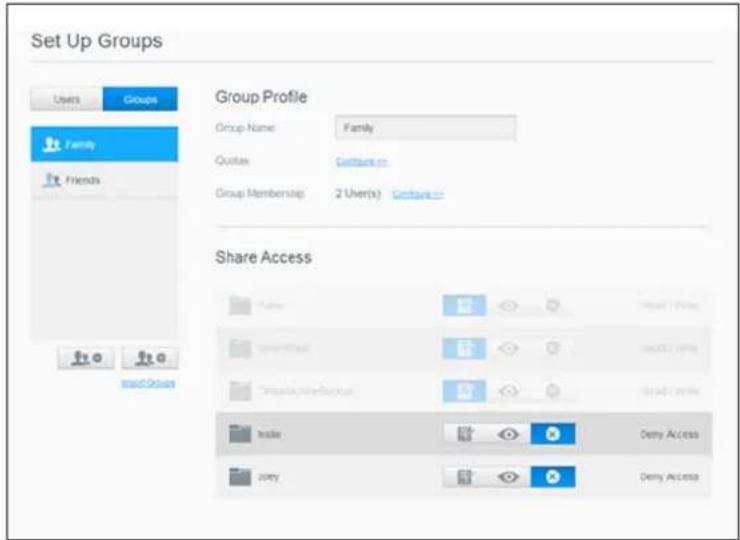Click deny access X for zoey share

[x=553, y=477]
